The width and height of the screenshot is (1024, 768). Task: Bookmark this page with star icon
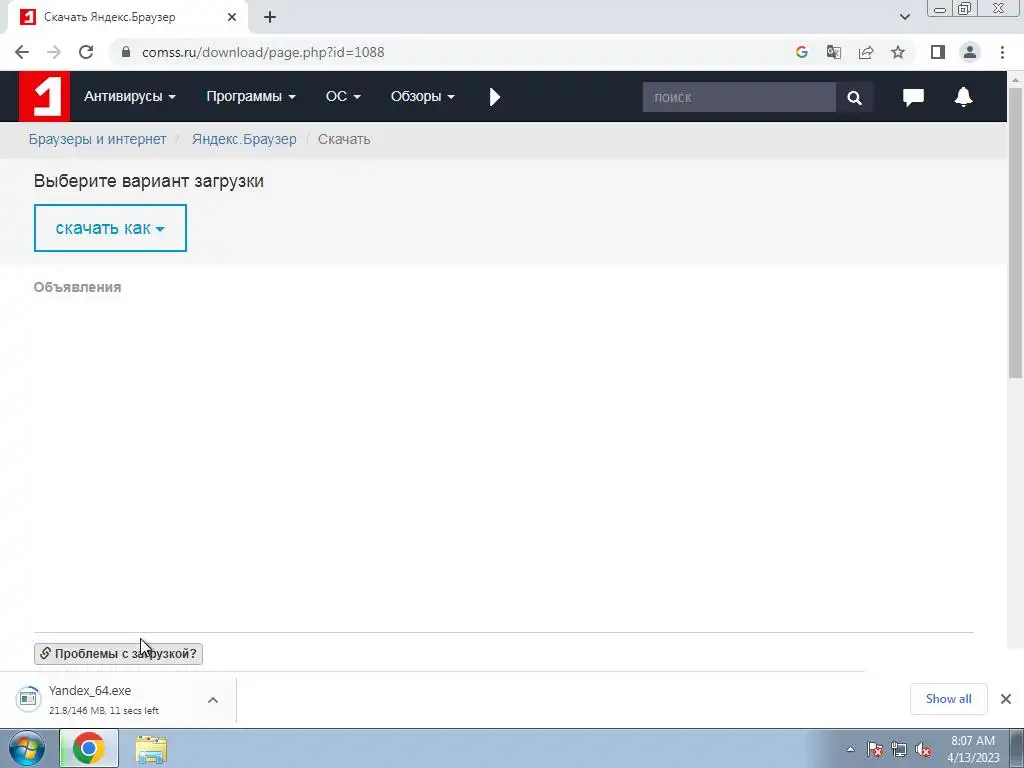coord(898,52)
